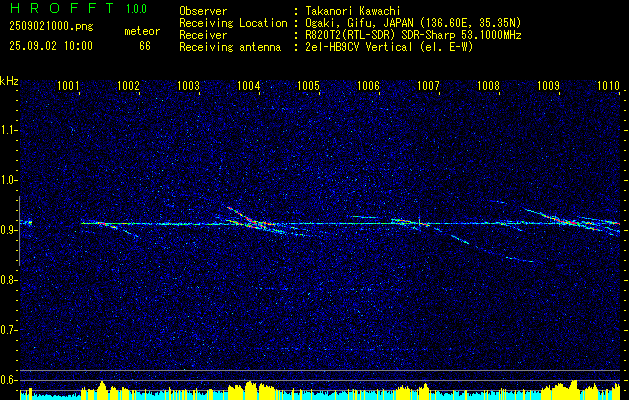
Task: Click the 0.8 kHz axis label
Action: tap(8, 280)
